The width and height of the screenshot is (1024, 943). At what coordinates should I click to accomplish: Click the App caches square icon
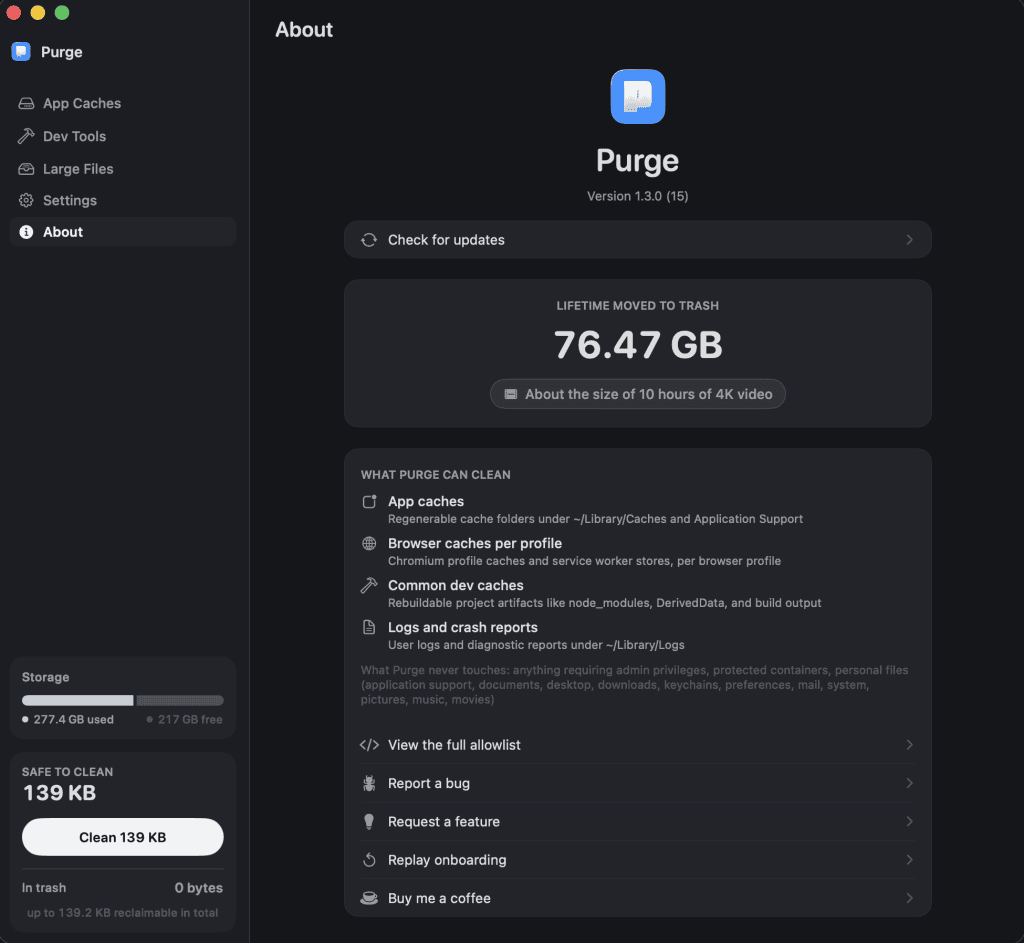click(369, 502)
